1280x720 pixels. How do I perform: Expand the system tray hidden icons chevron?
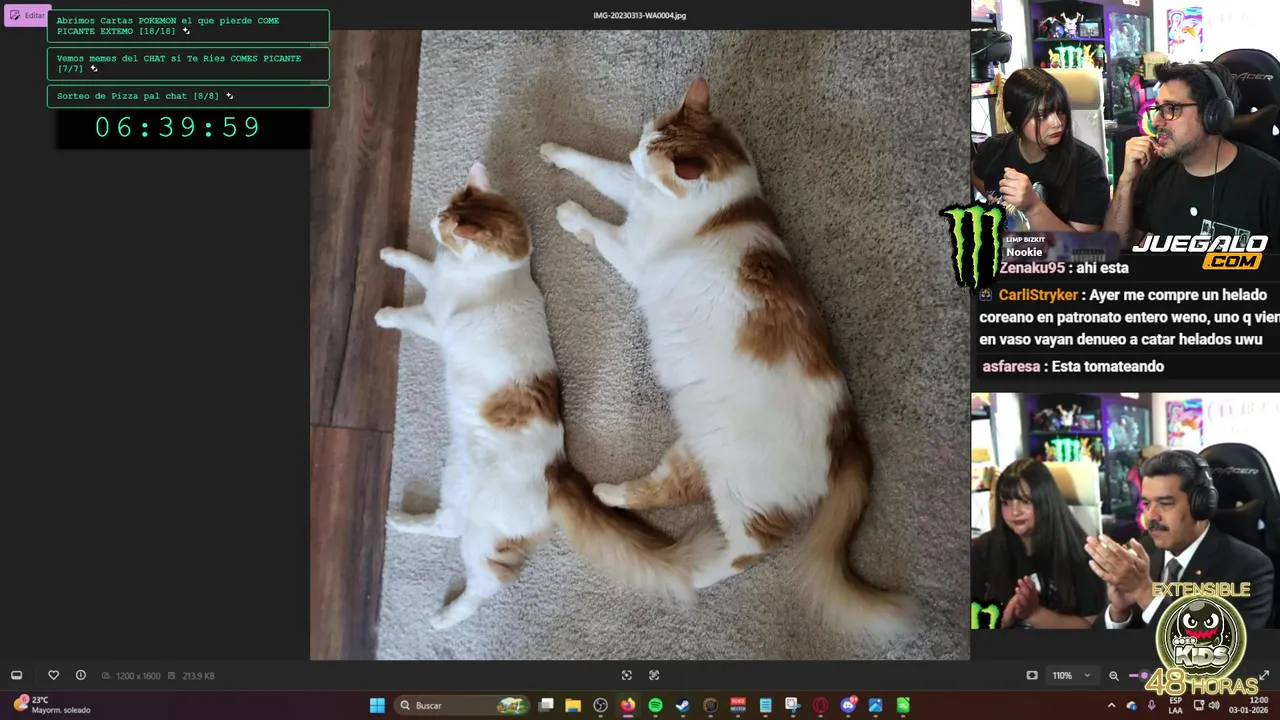tap(1112, 706)
